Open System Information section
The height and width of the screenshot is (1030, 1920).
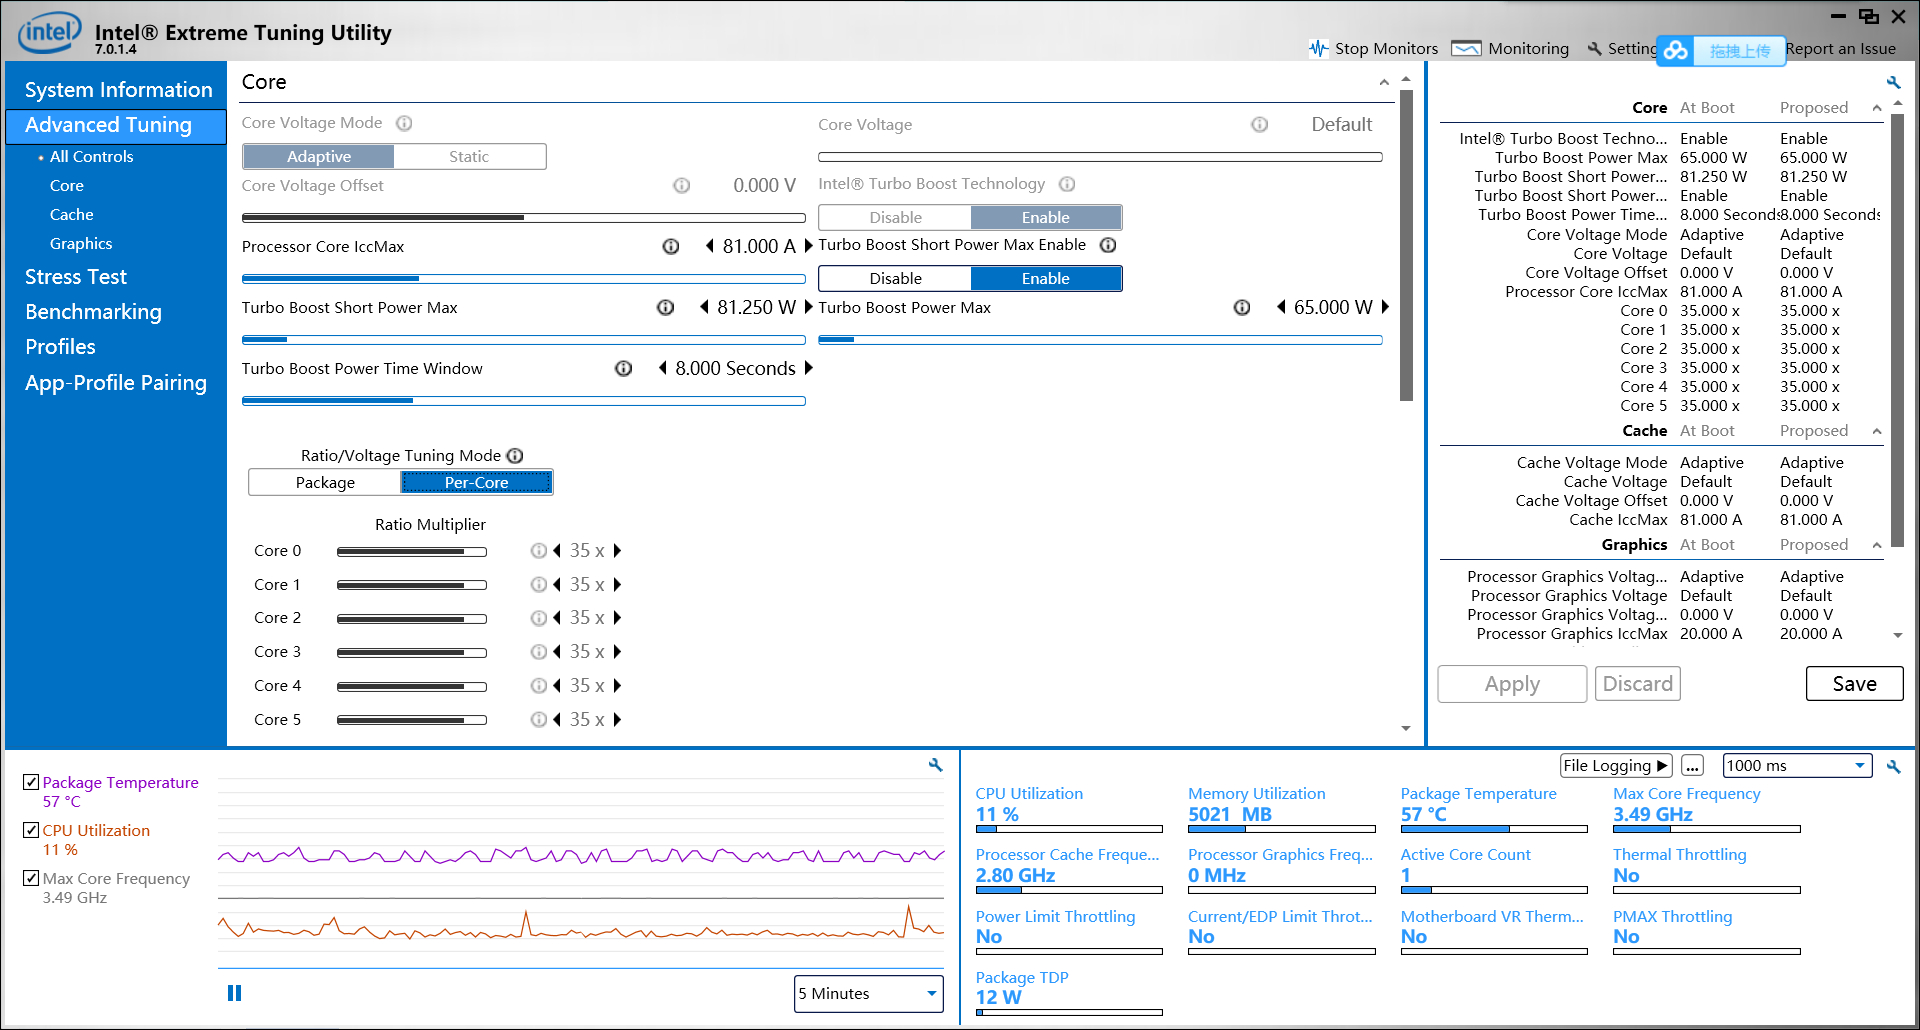coord(118,89)
